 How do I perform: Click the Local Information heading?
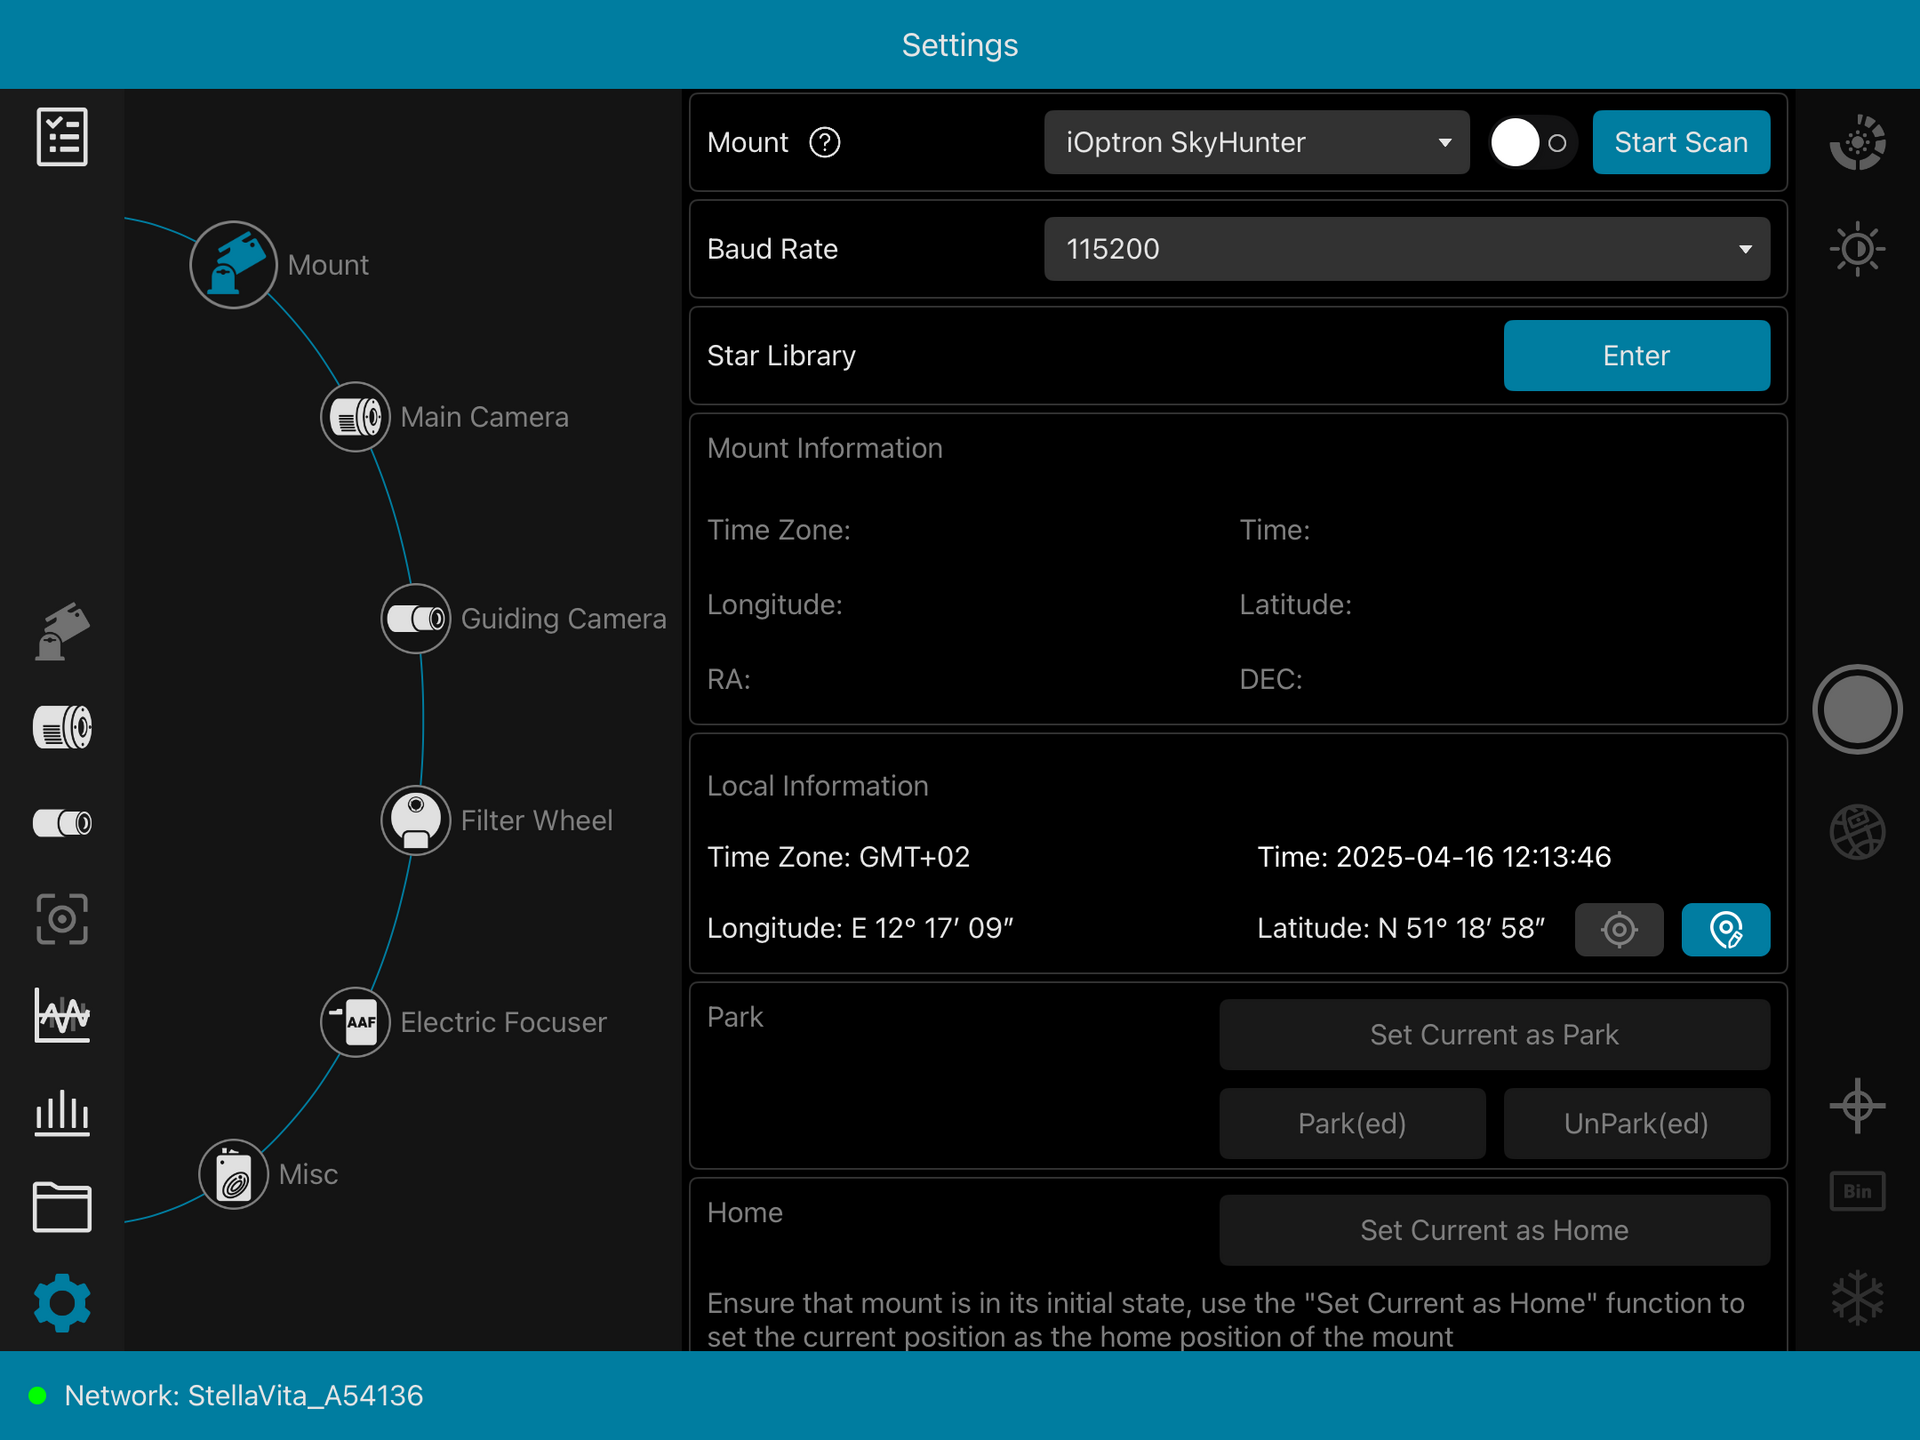[818, 786]
